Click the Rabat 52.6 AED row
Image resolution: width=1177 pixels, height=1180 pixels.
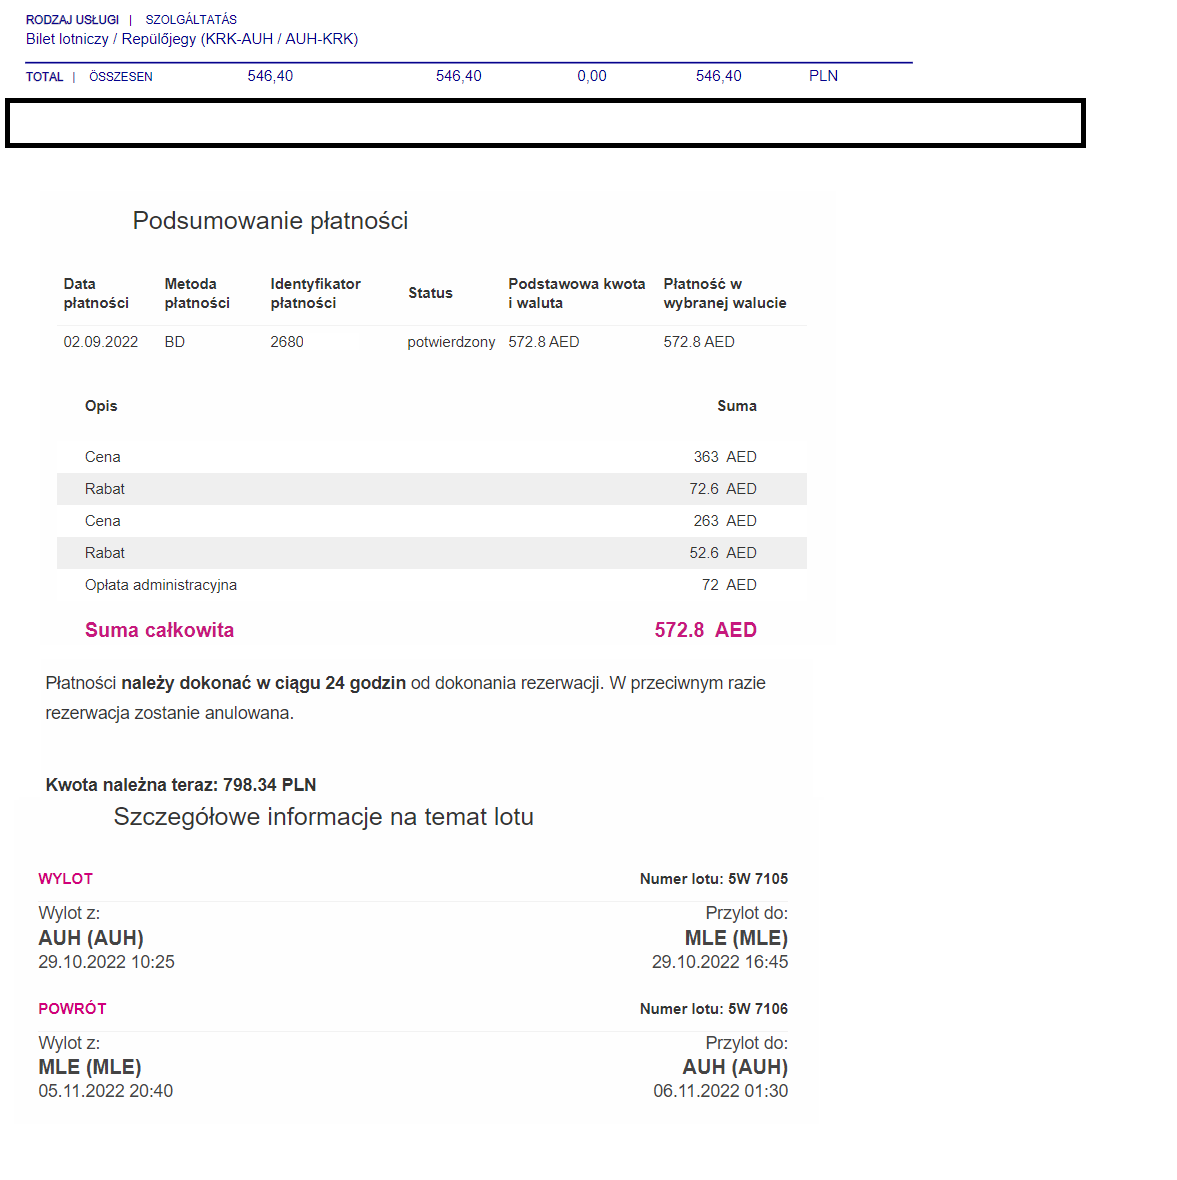coord(431,552)
